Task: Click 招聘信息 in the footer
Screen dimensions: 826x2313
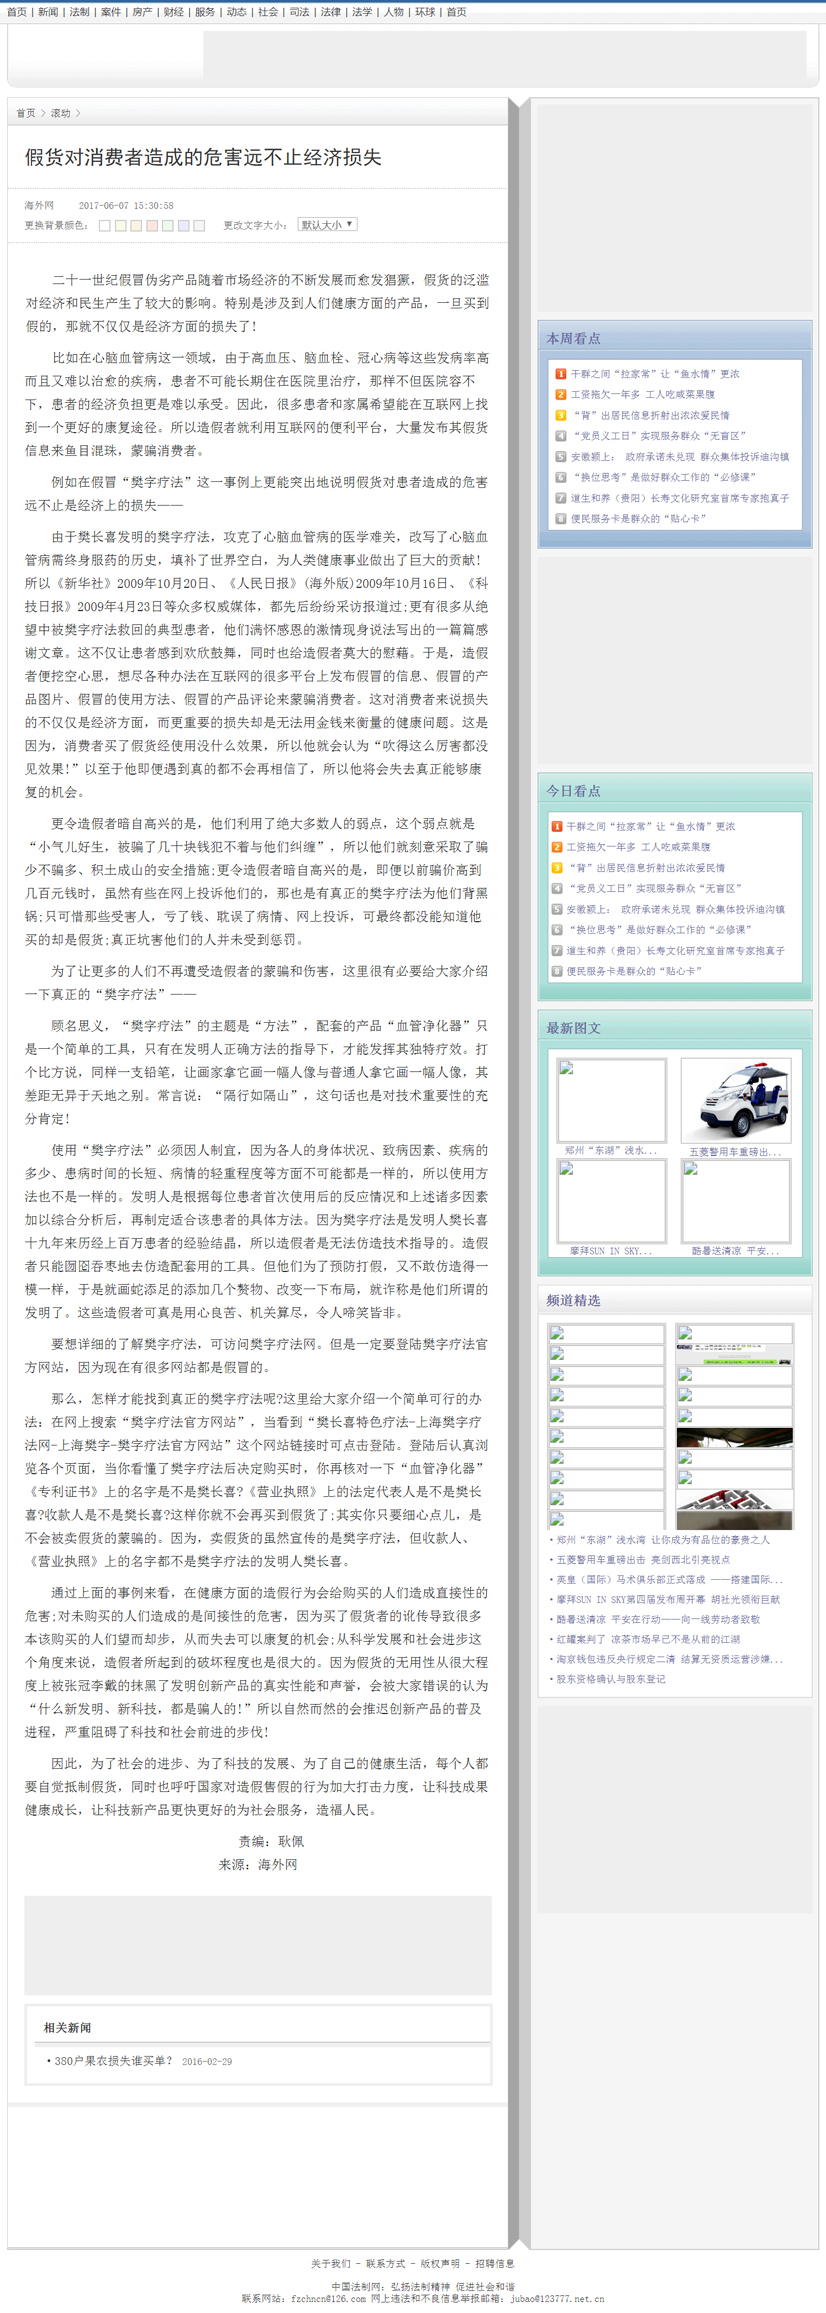Action: [495, 2263]
